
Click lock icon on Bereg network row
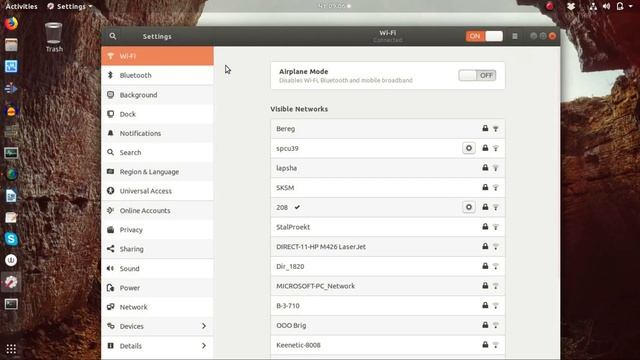[485, 128]
